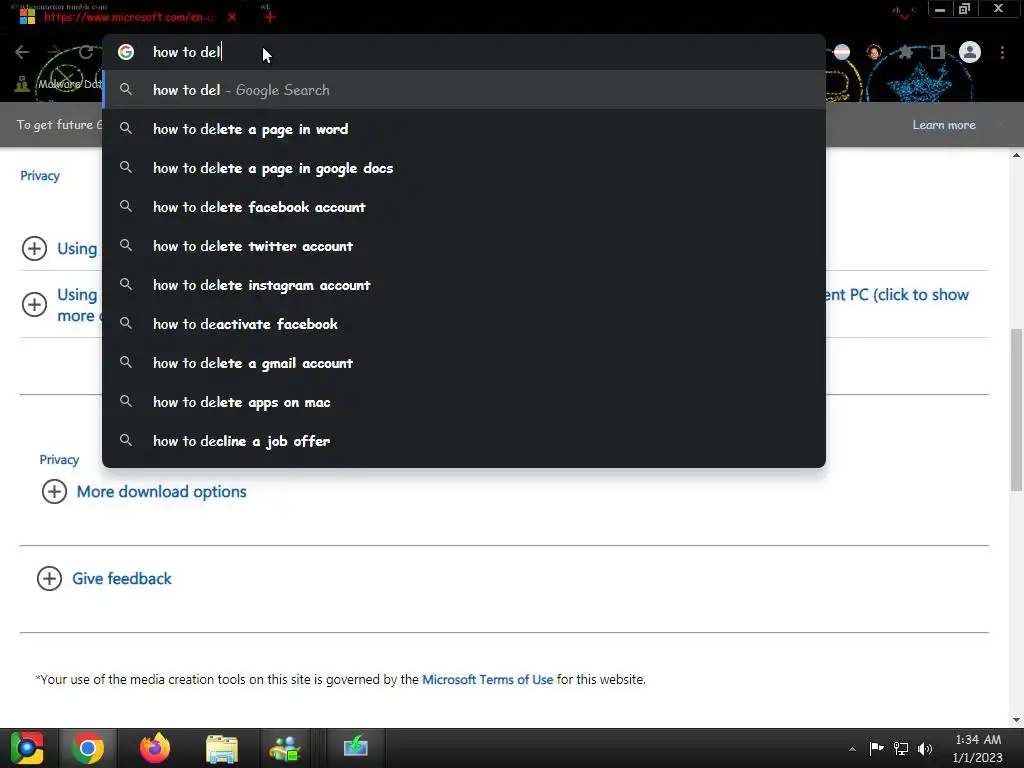This screenshot has width=1024, height=768.
Task: Pick suggestion 'how to deactivate facebook'
Action: pyautogui.click(x=464, y=324)
